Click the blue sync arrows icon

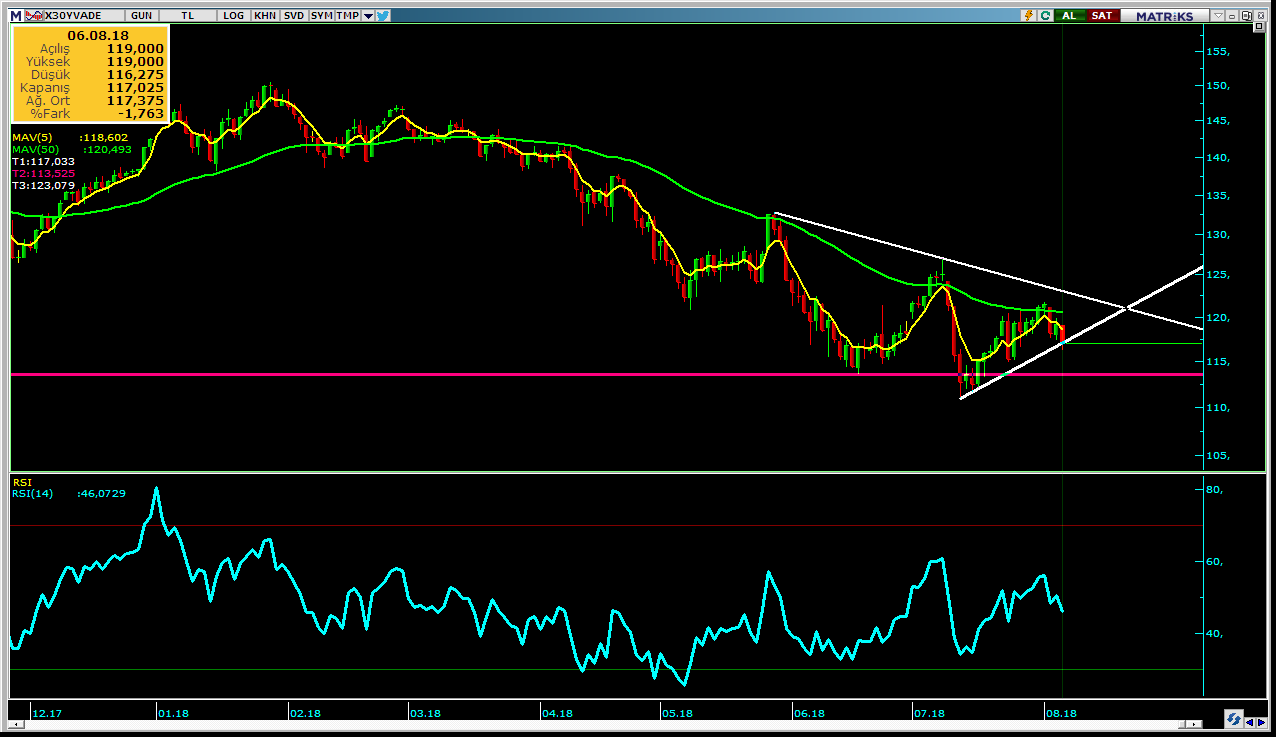pyautogui.click(x=1234, y=720)
